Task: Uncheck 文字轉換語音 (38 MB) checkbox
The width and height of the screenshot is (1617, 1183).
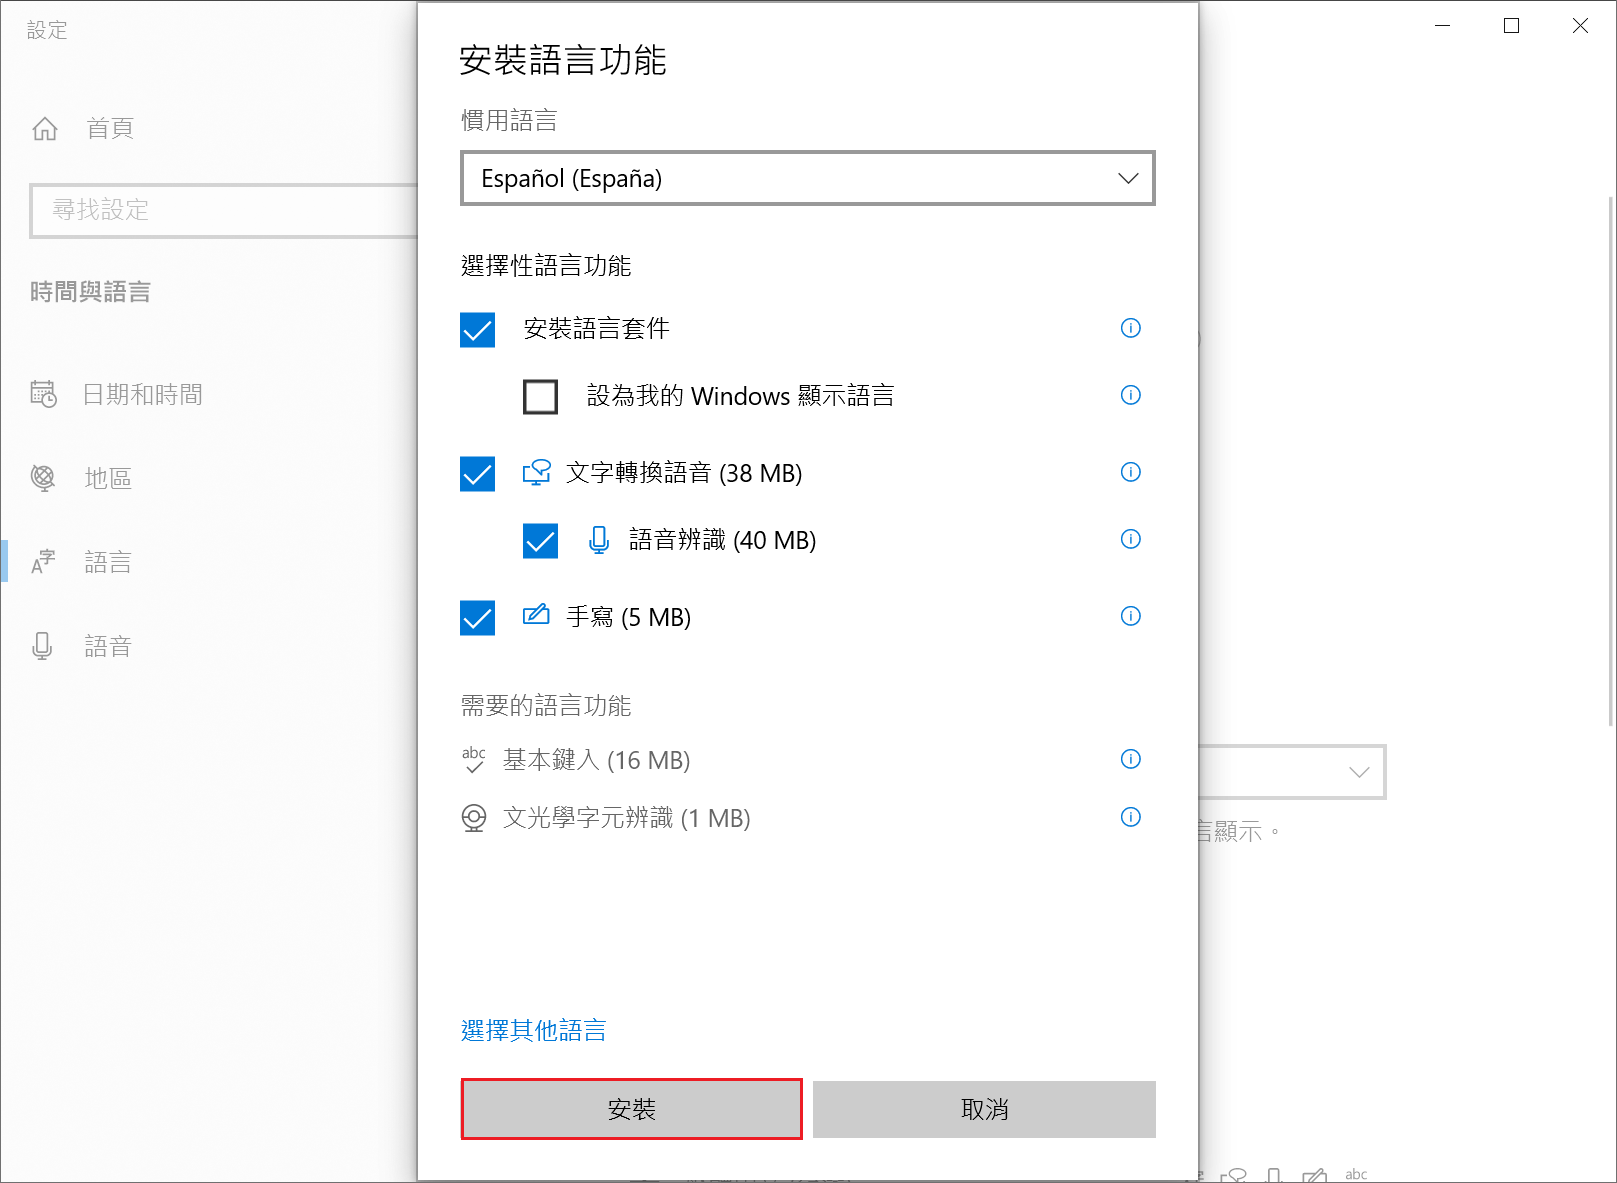Action: click(x=478, y=473)
